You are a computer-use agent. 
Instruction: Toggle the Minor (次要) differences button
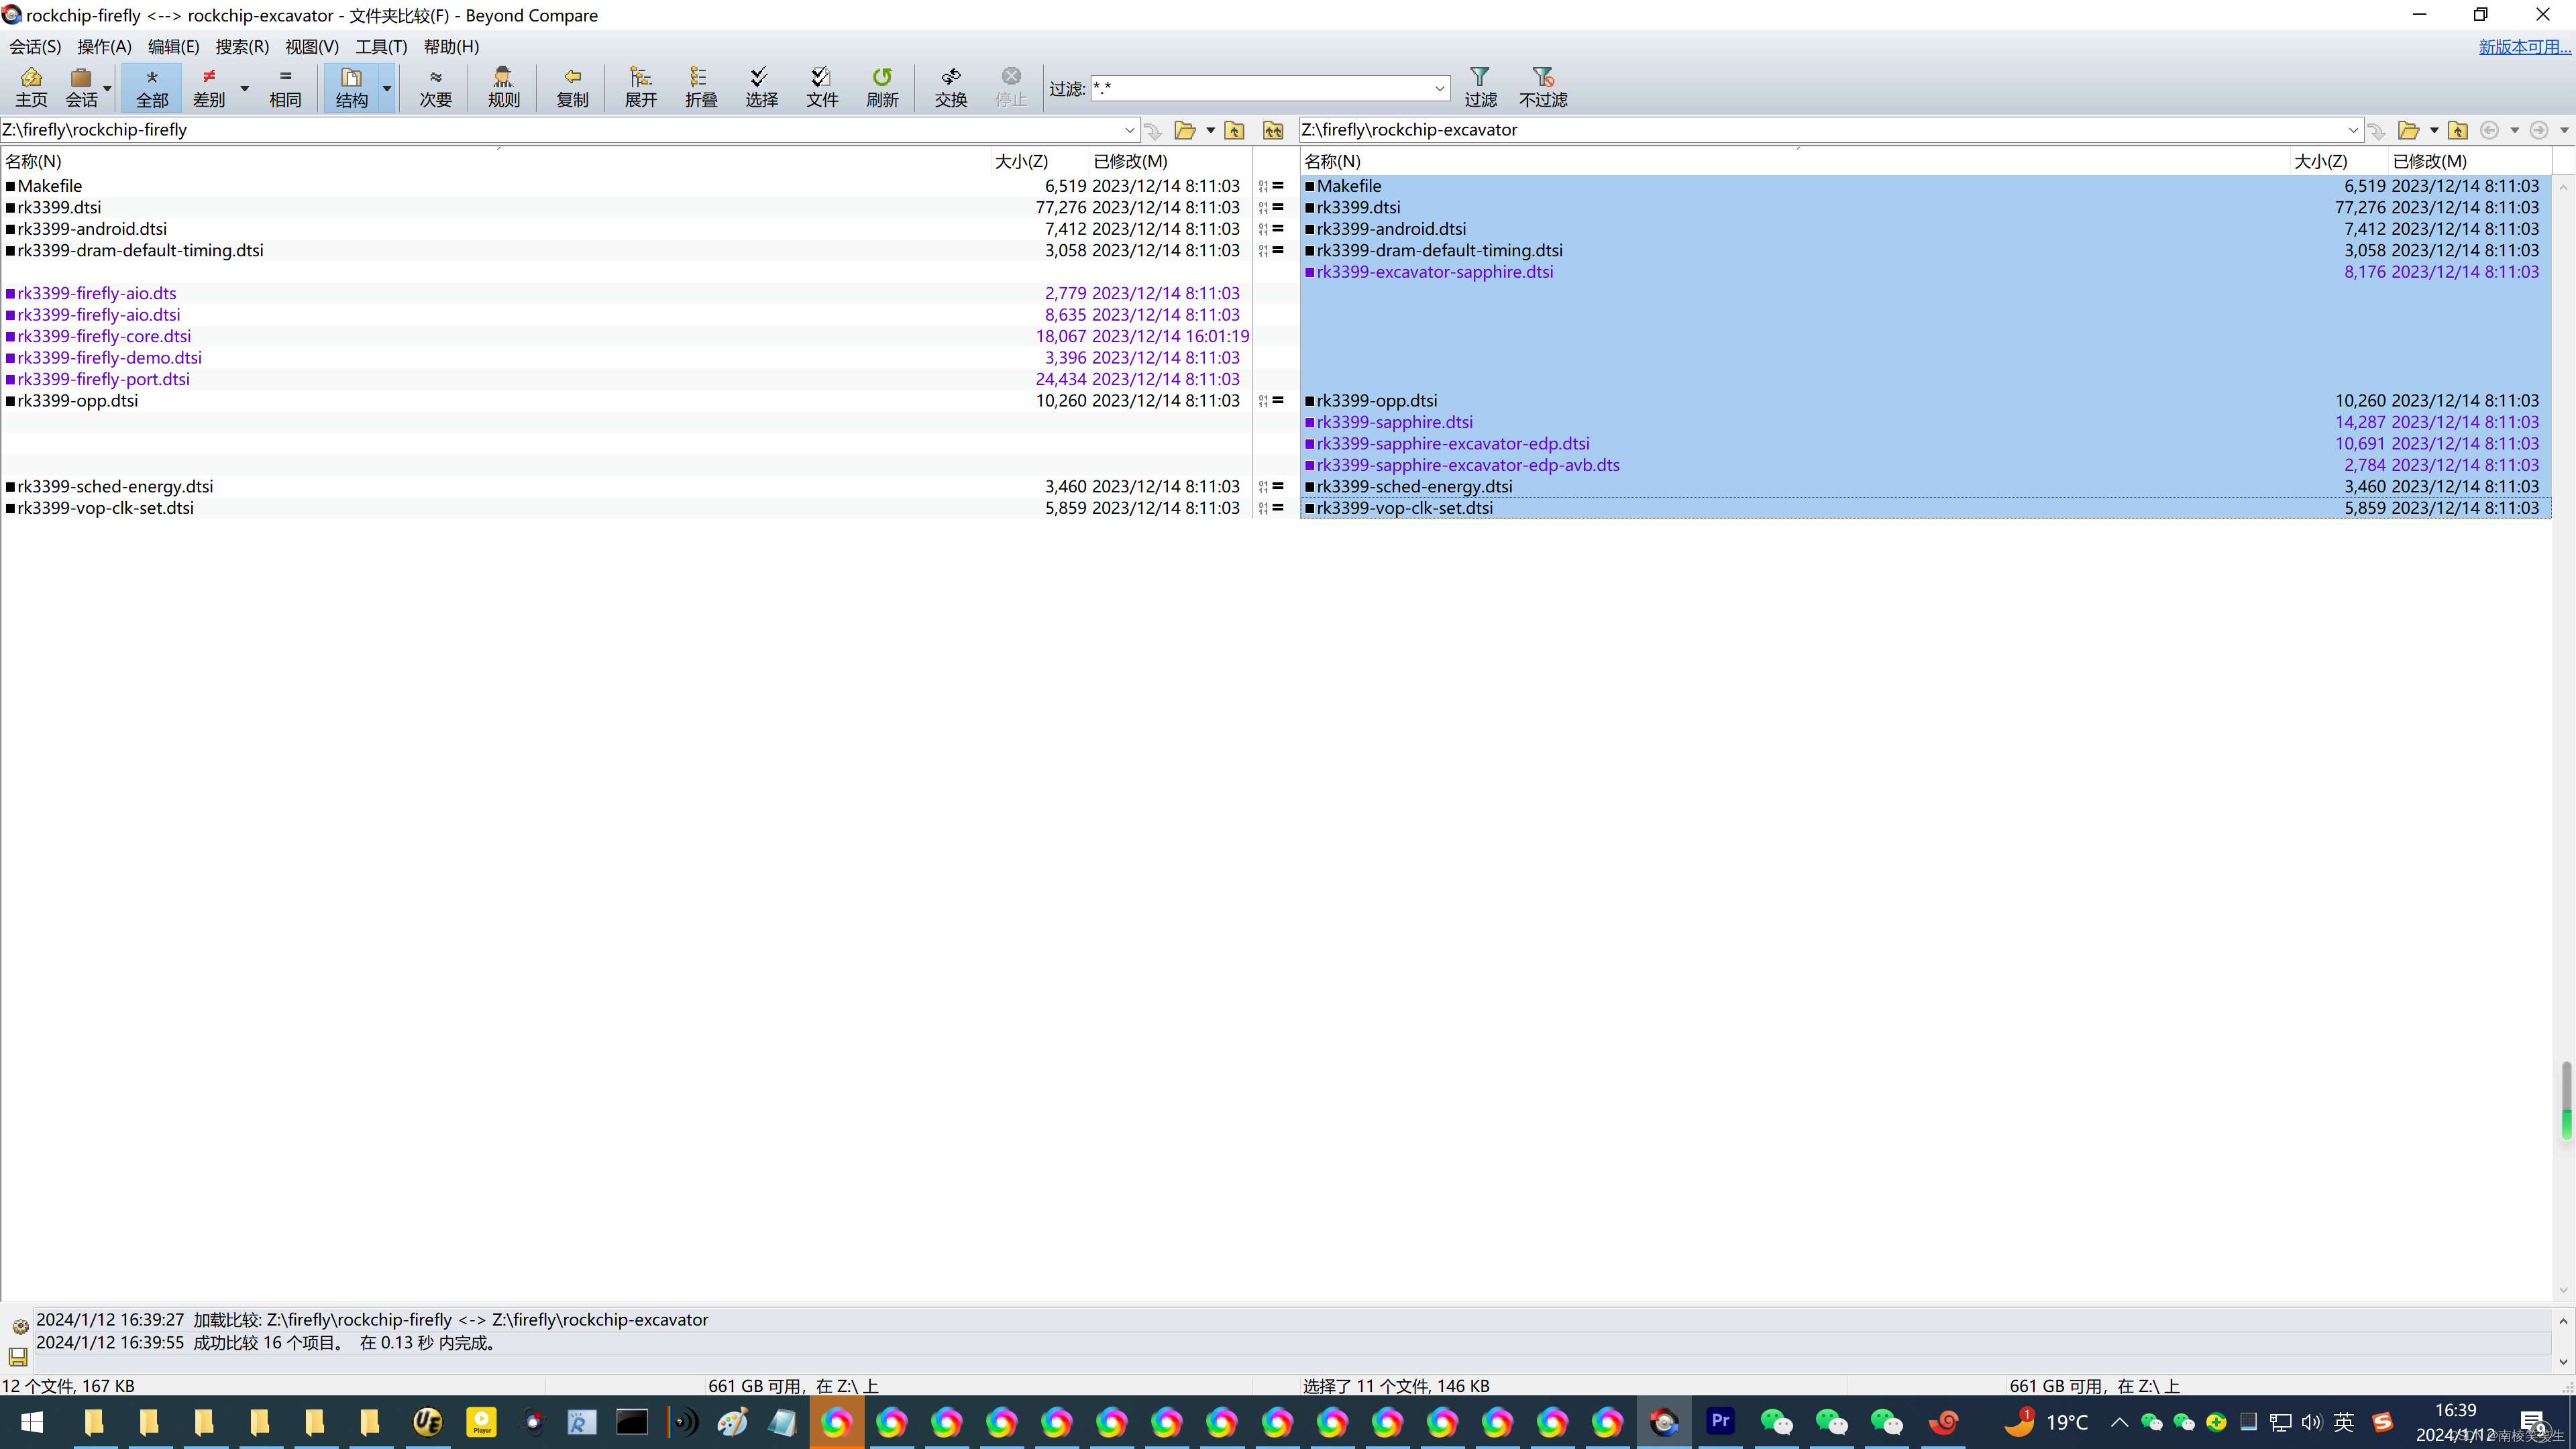pos(435,87)
